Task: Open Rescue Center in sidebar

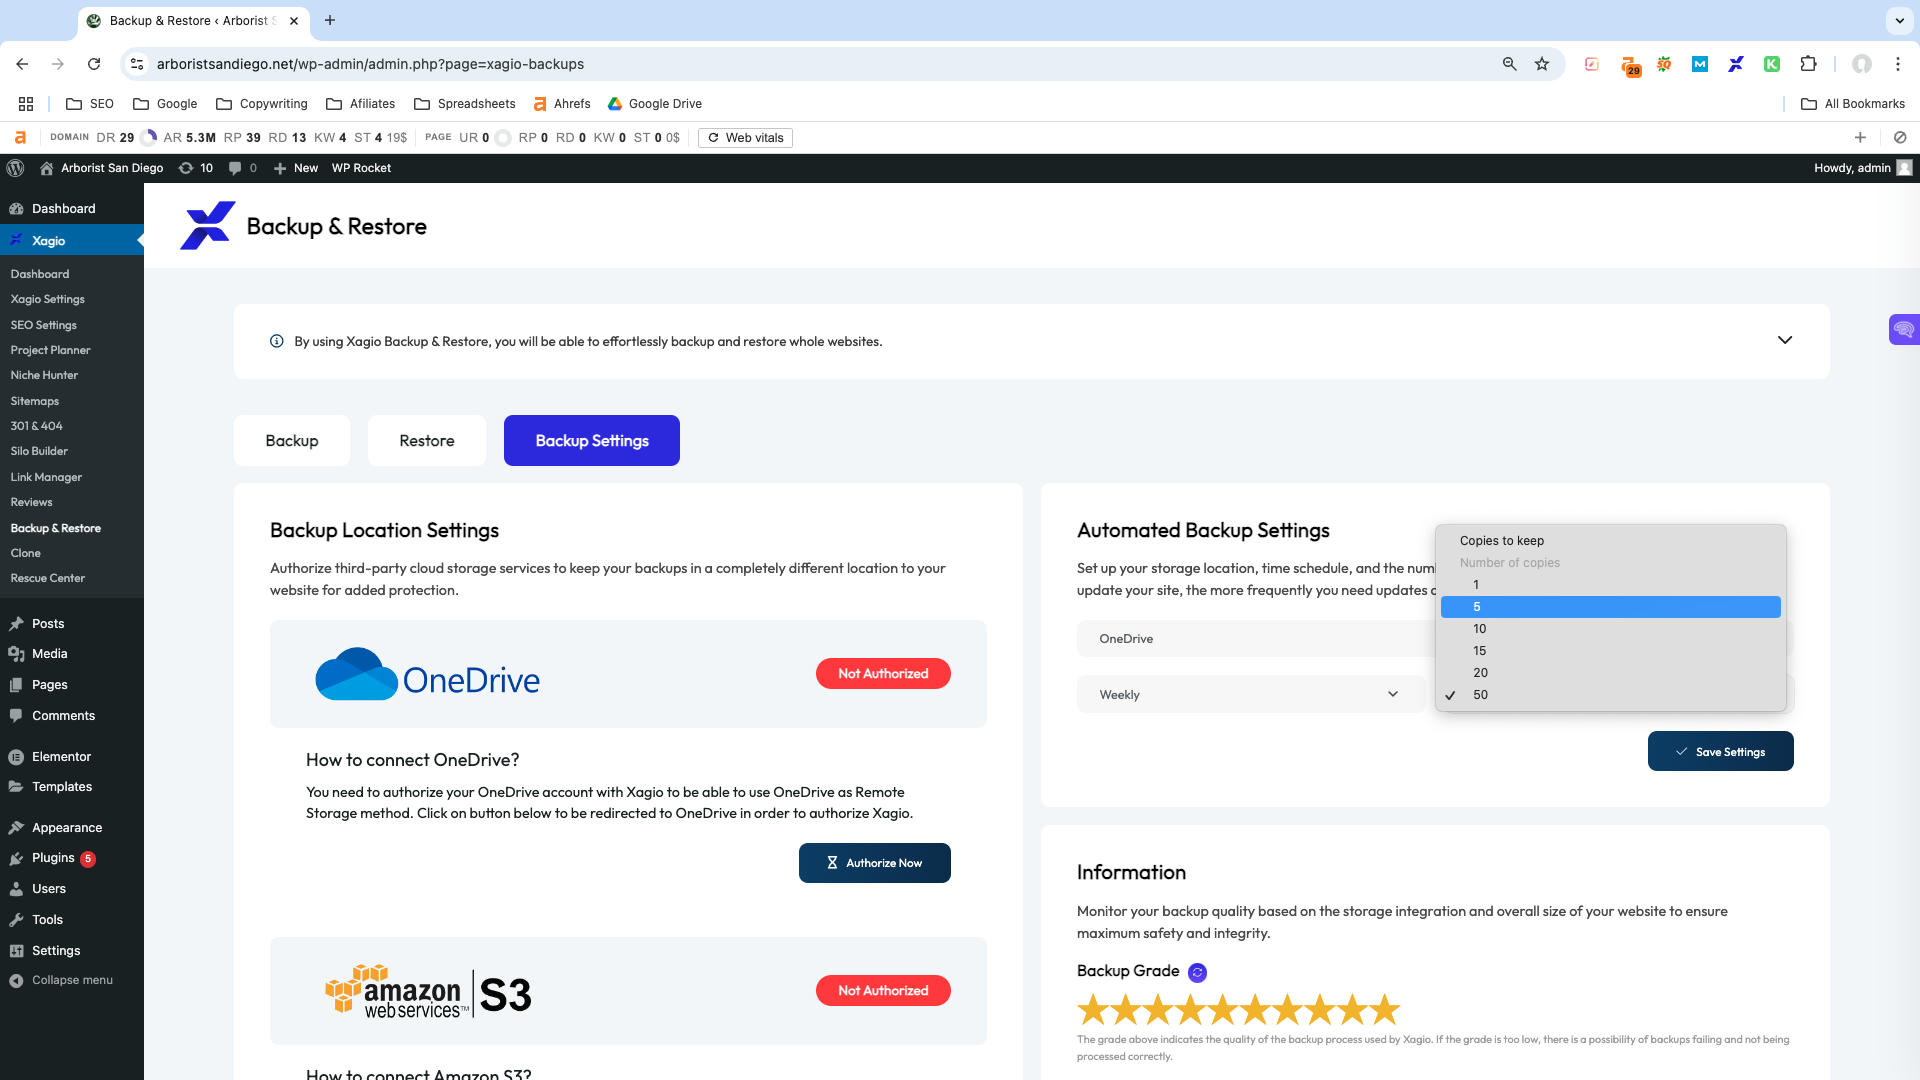Action: (48, 578)
